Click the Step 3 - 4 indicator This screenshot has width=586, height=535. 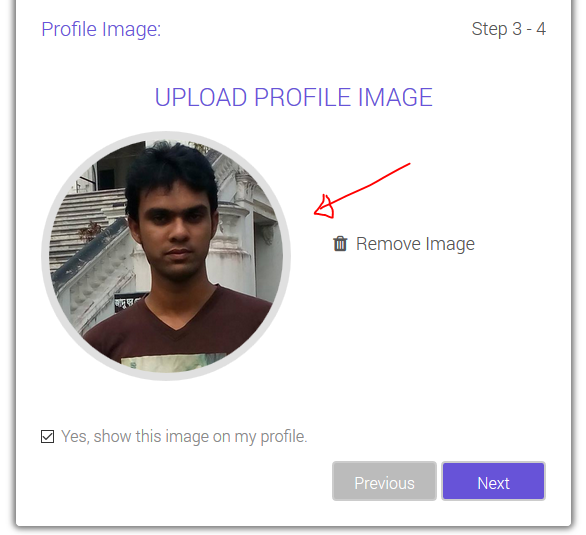coord(509,29)
